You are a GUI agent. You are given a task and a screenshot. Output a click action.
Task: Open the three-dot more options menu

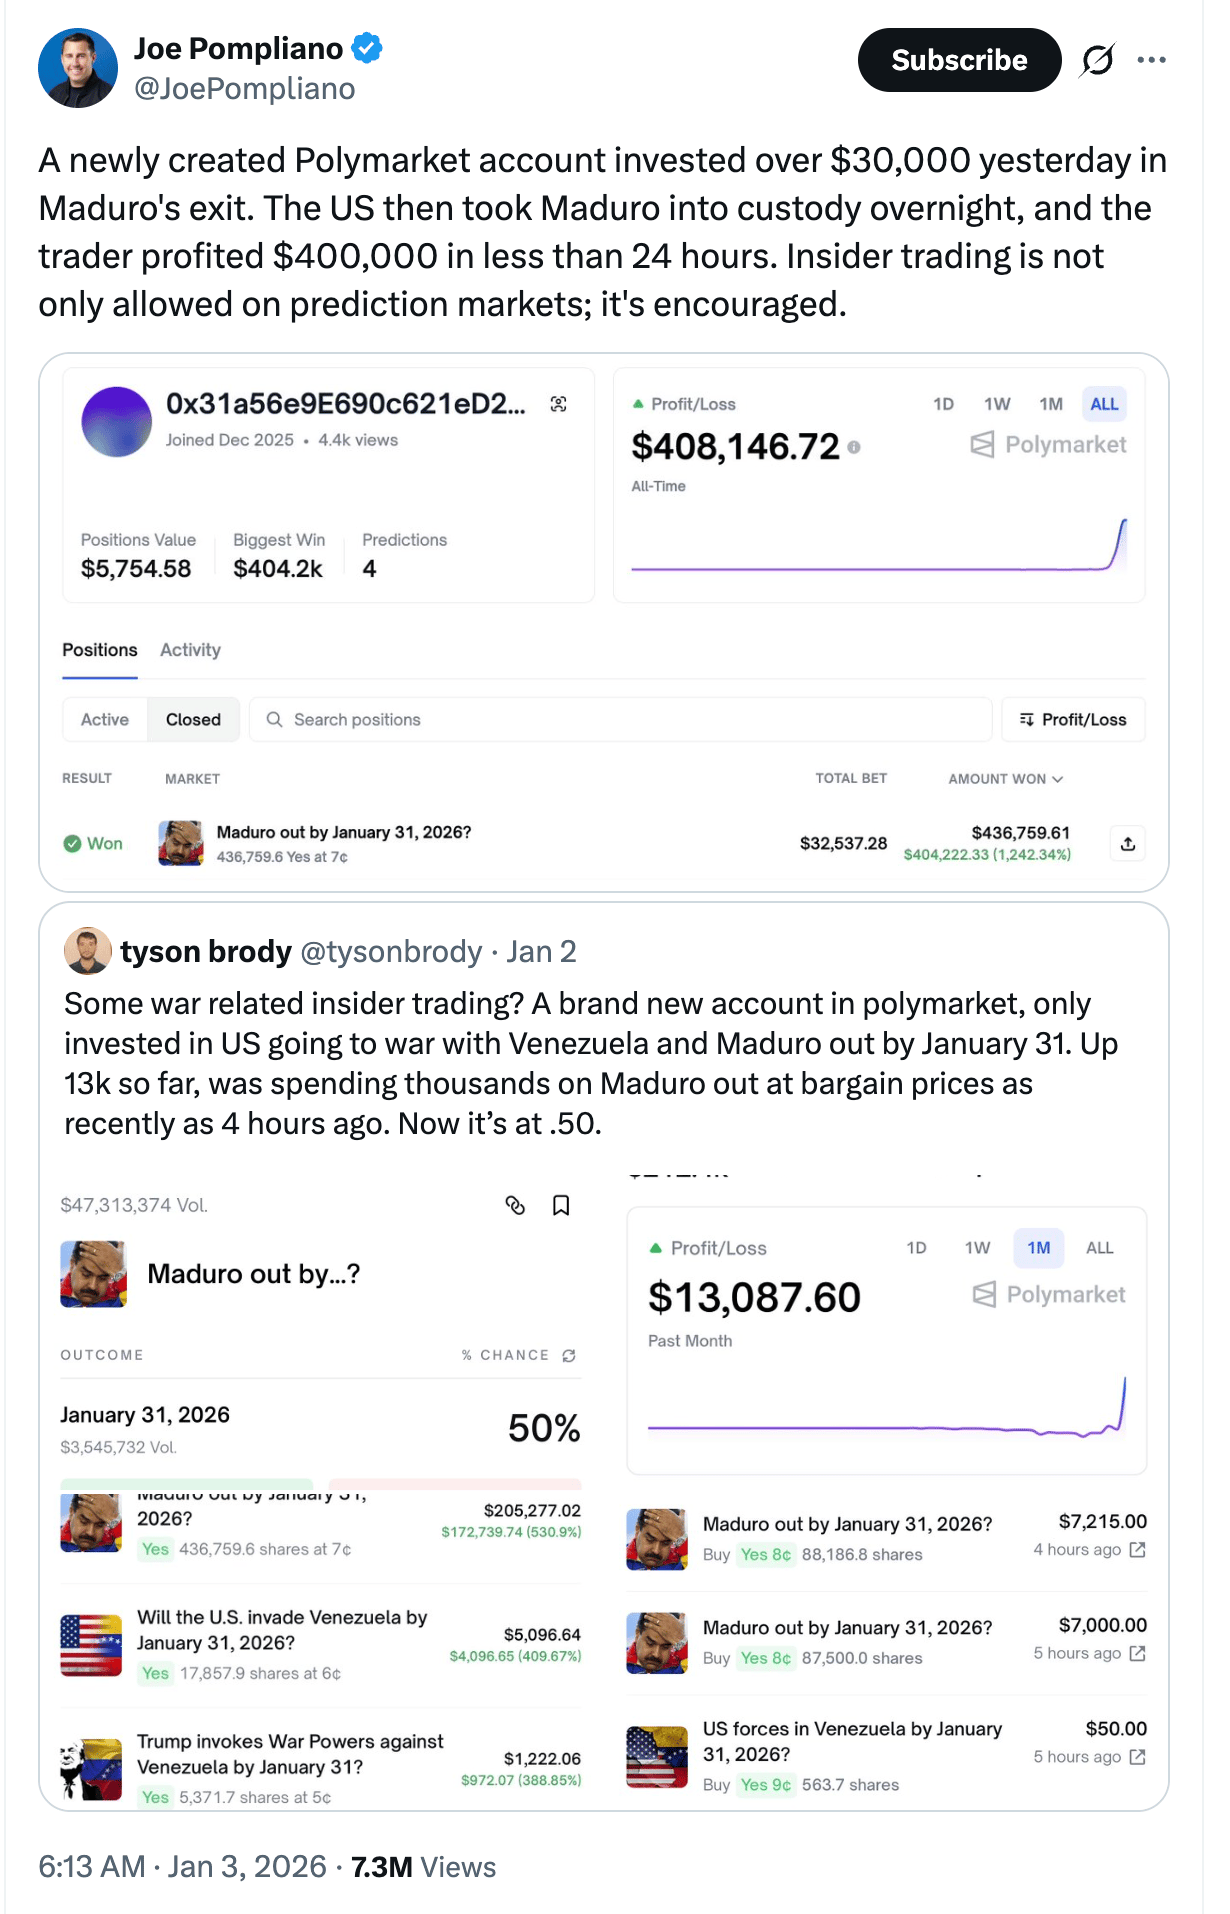(1151, 60)
